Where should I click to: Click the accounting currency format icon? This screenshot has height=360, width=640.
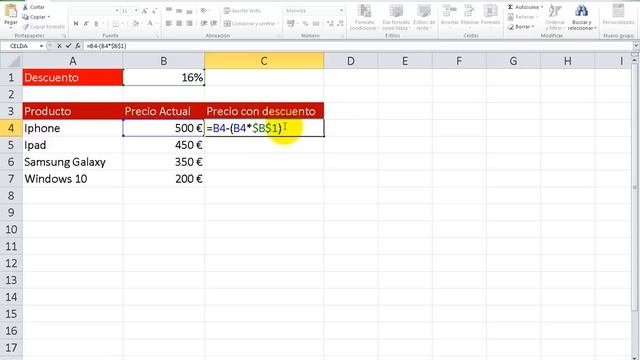pyautogui.click(x=291, y=24)
